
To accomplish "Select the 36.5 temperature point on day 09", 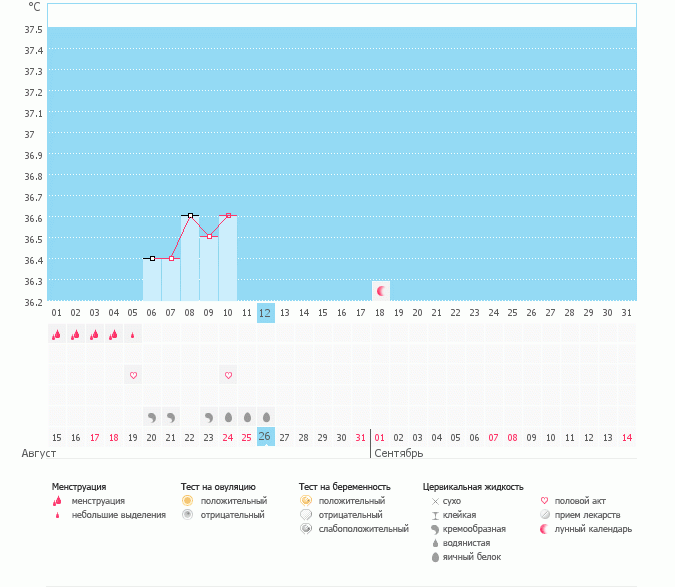I will pyautogui.click(x=209, y=237).
